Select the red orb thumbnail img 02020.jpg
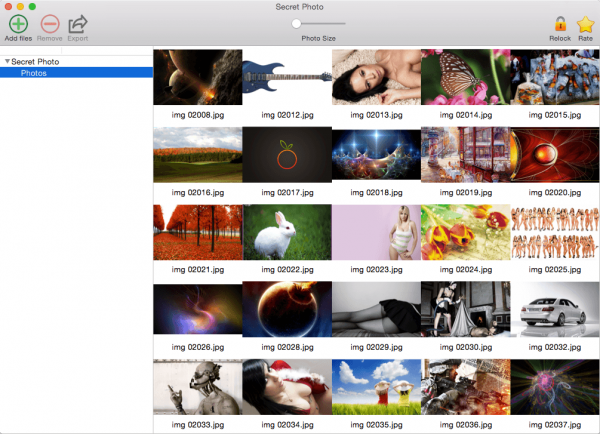The height and width of the screenshot is (434, 600). [x=555, y=155]
